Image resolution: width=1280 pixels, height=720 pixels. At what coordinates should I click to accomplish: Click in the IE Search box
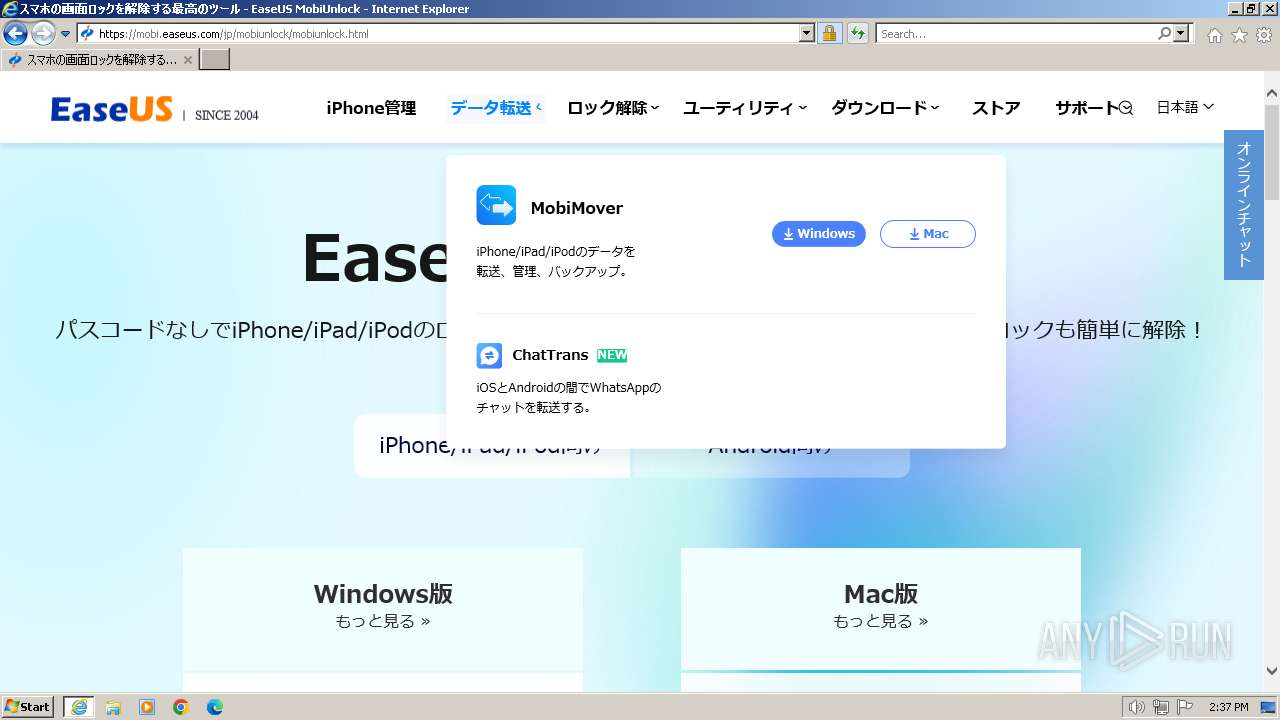[1016, 33]
